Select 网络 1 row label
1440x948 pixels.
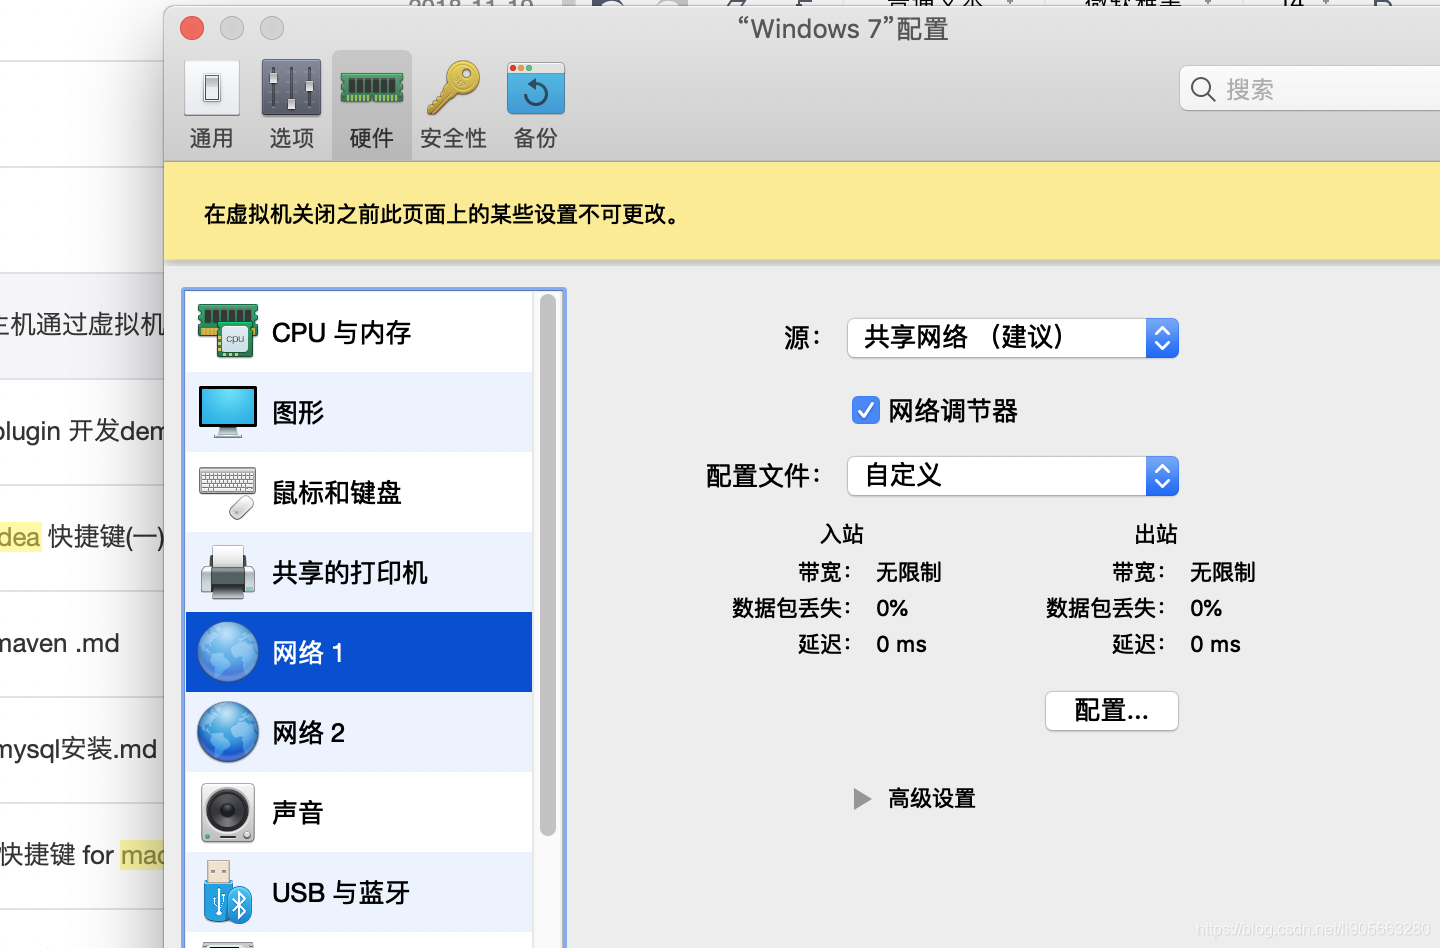[308, 653]
